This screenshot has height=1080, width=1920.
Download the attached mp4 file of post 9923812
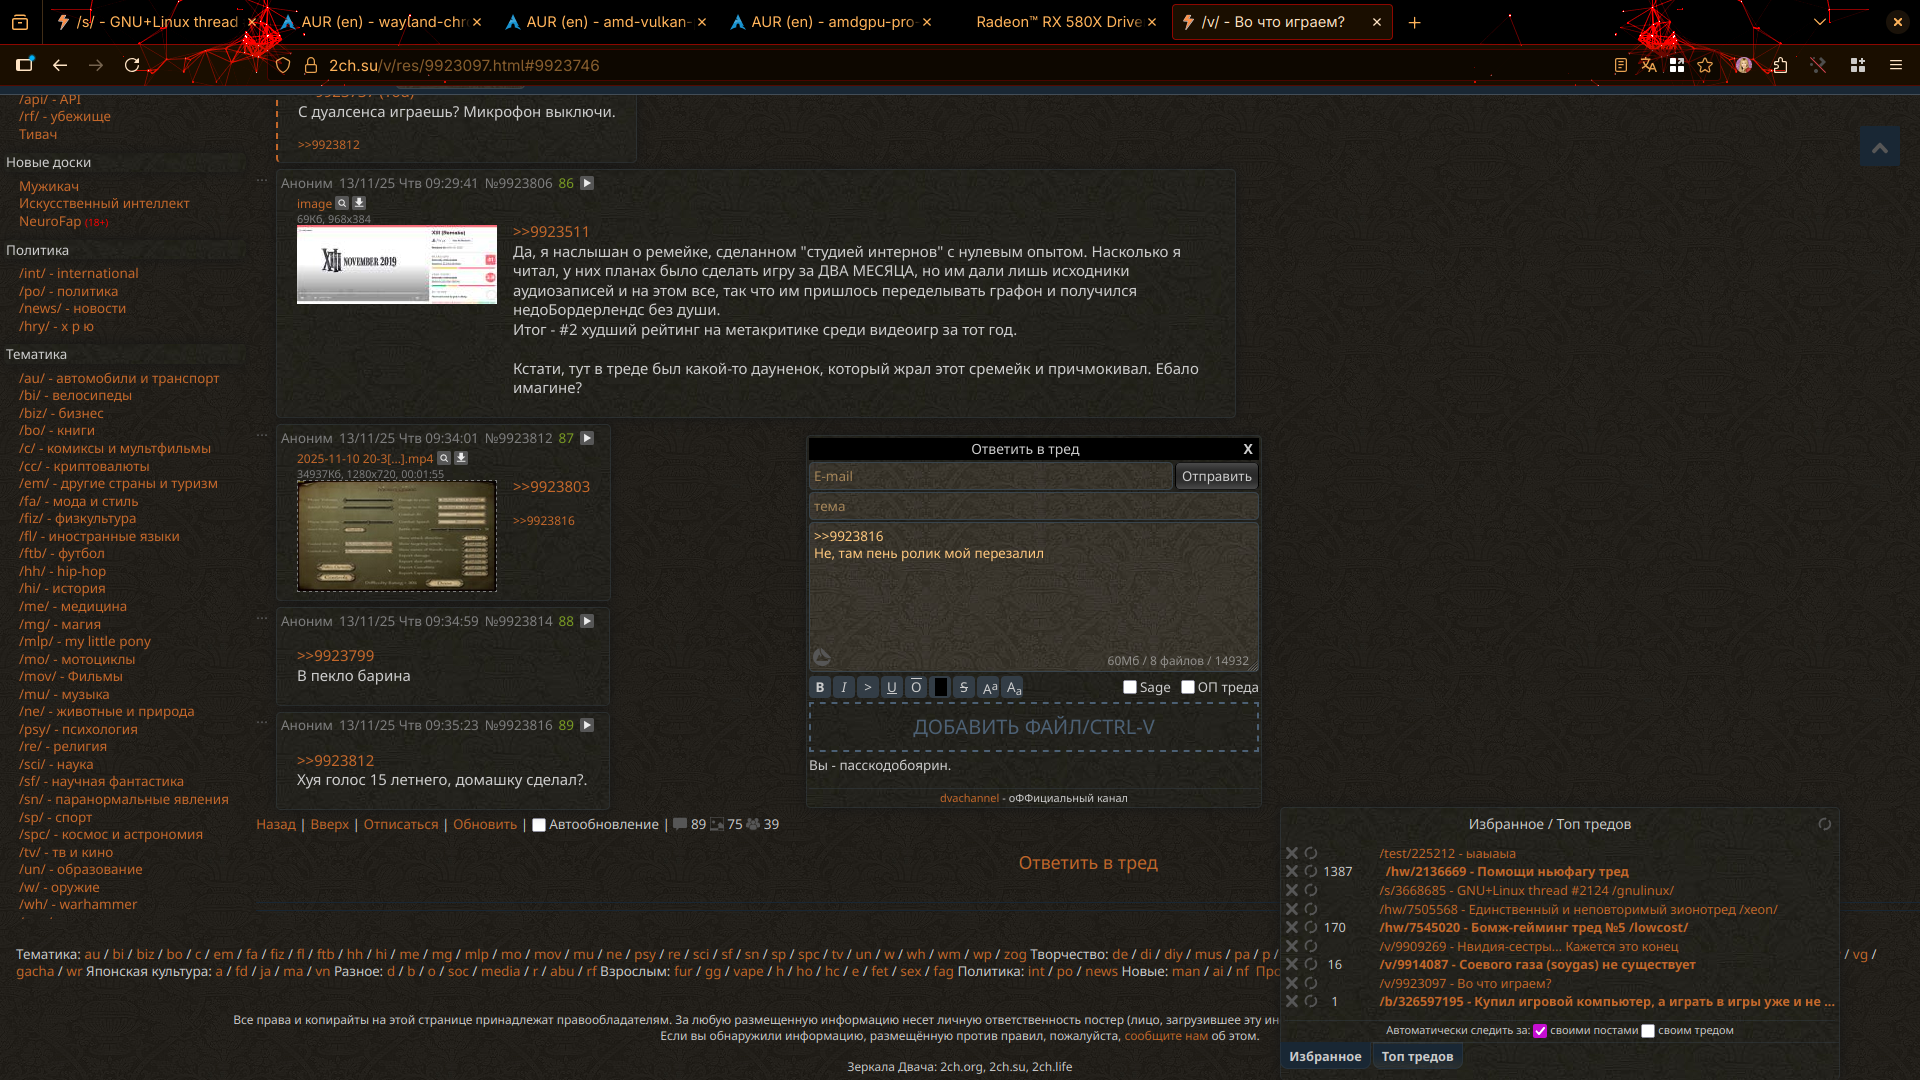pyautogui.click(x=461, y=458)
